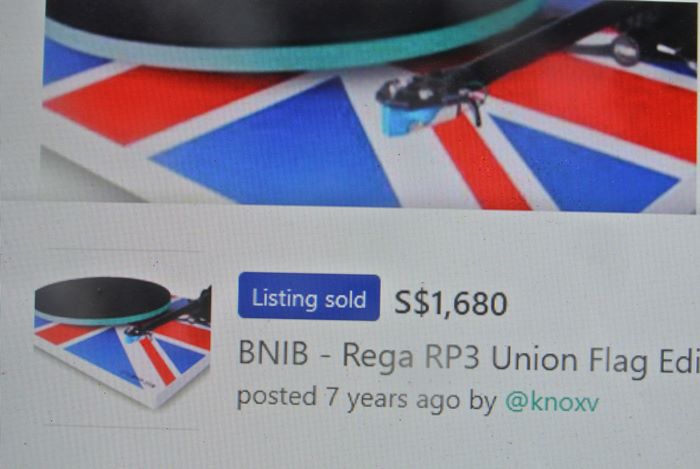
Task: Open the seller profile @knoxv
Action: click(x=552, y=402)
